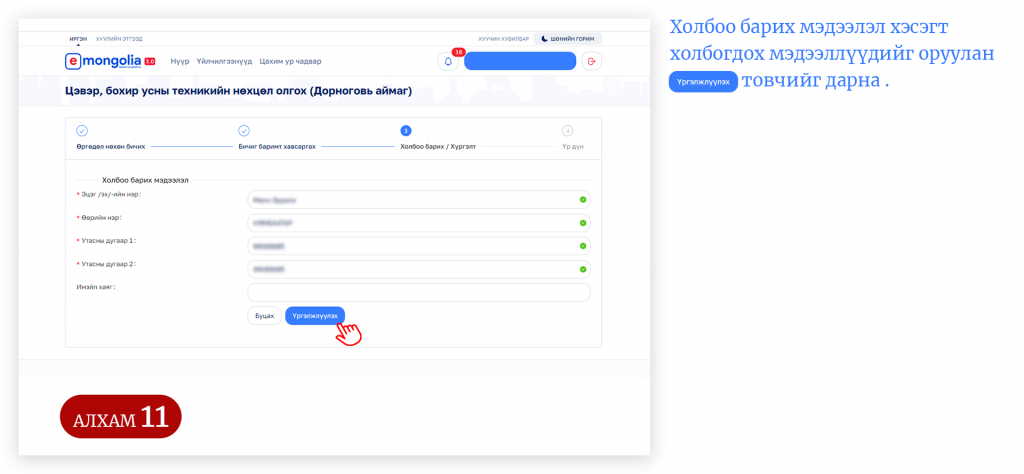Click the Холбоо барих мэдээлэл section heading

pyautogui.click(x=145, y=180)
